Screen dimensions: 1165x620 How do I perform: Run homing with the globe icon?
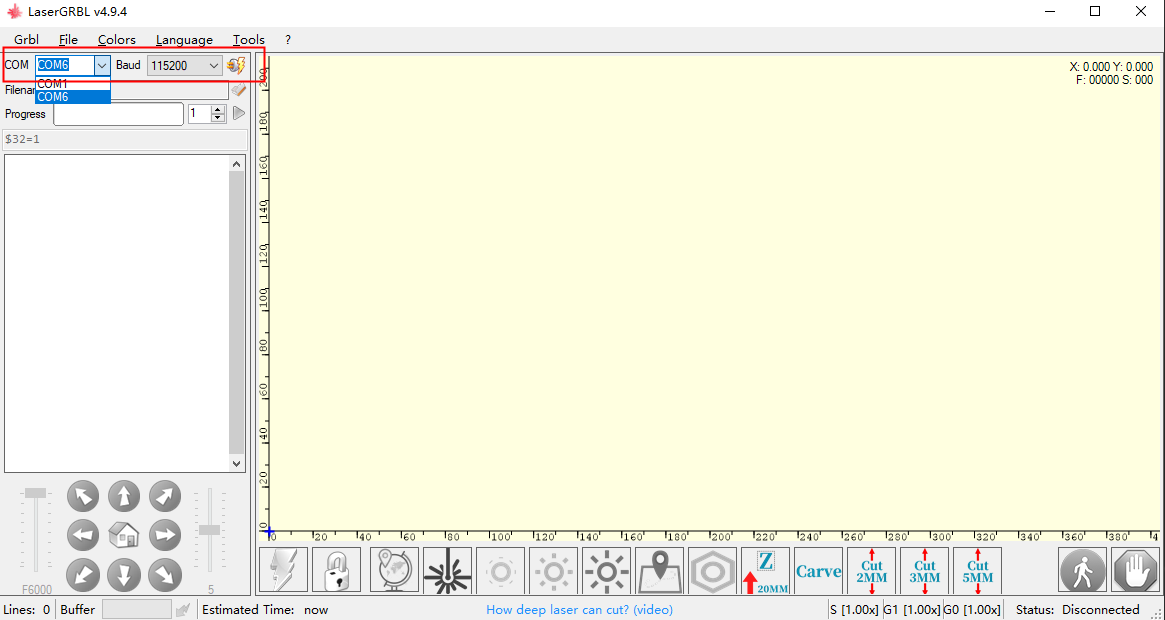[x=392, y=570]
